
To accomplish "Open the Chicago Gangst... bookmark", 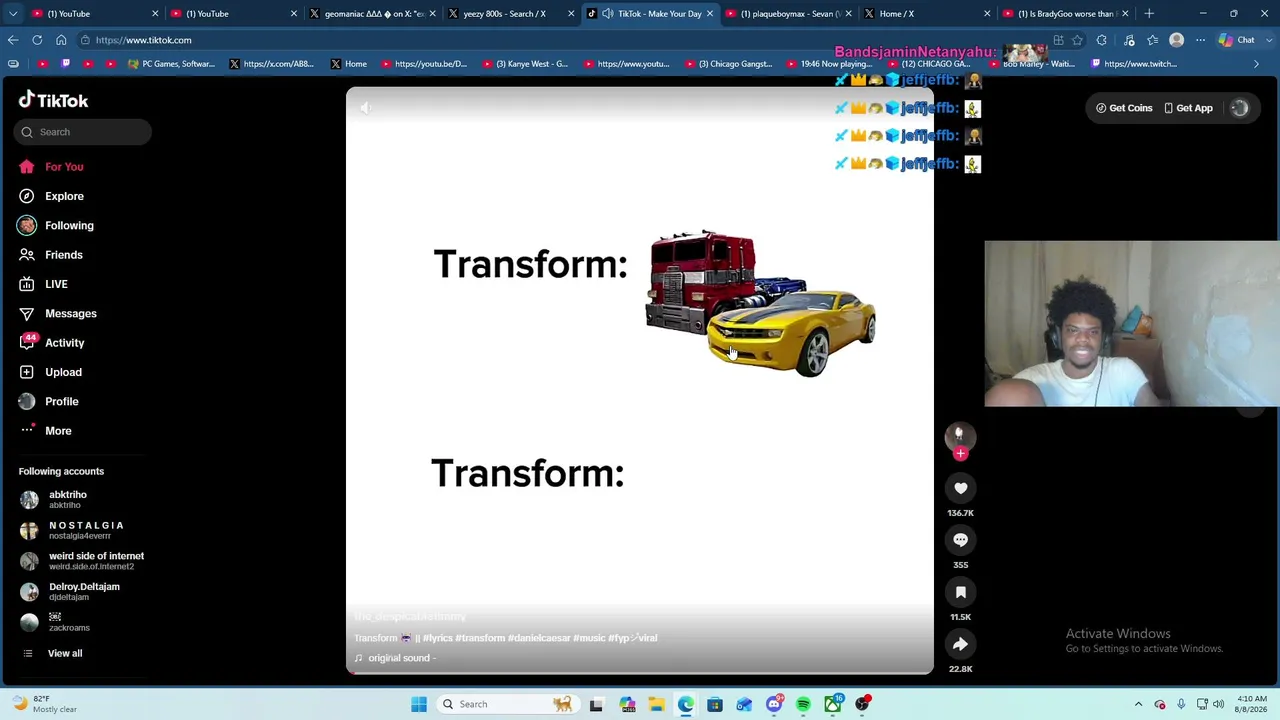I will coord(728,64).
